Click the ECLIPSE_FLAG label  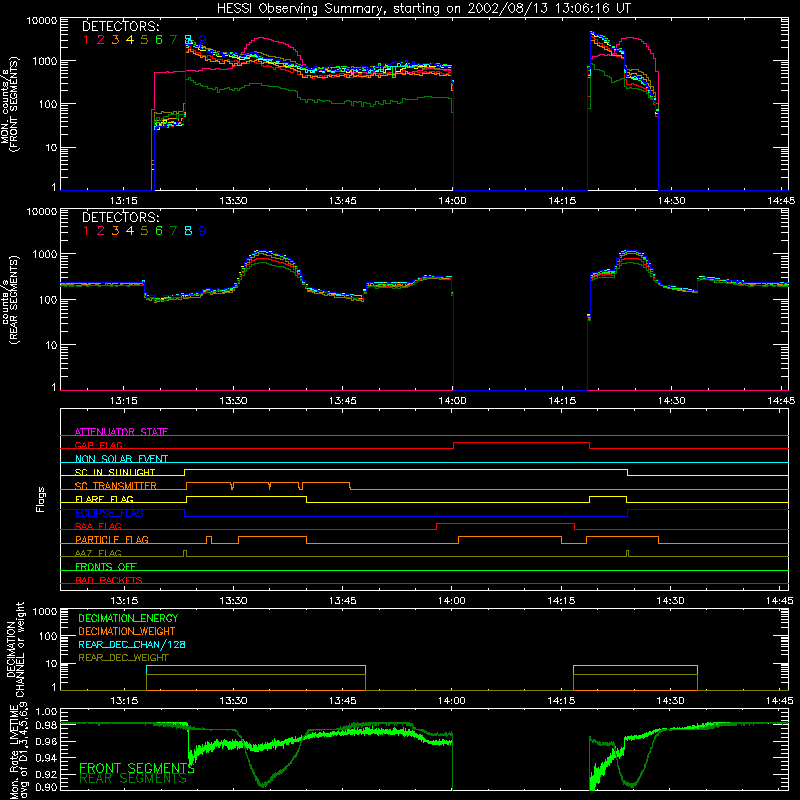(109, 513)
